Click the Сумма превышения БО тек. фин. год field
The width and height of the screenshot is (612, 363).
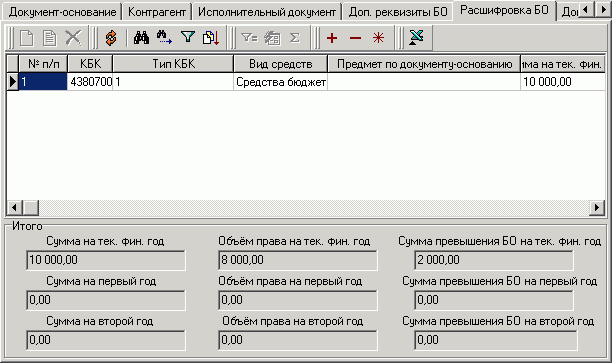coord(494,260)
